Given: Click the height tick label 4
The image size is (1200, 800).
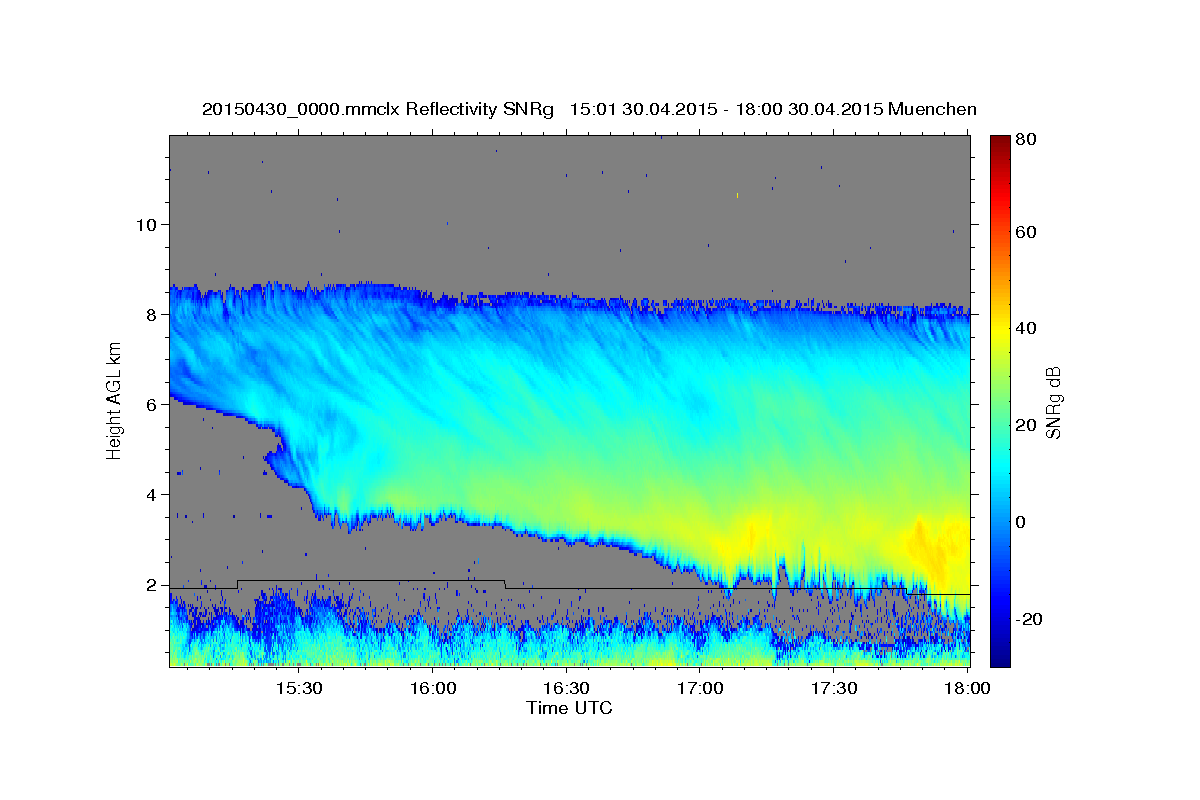Looking at the screenshot, I should point(152,494).
